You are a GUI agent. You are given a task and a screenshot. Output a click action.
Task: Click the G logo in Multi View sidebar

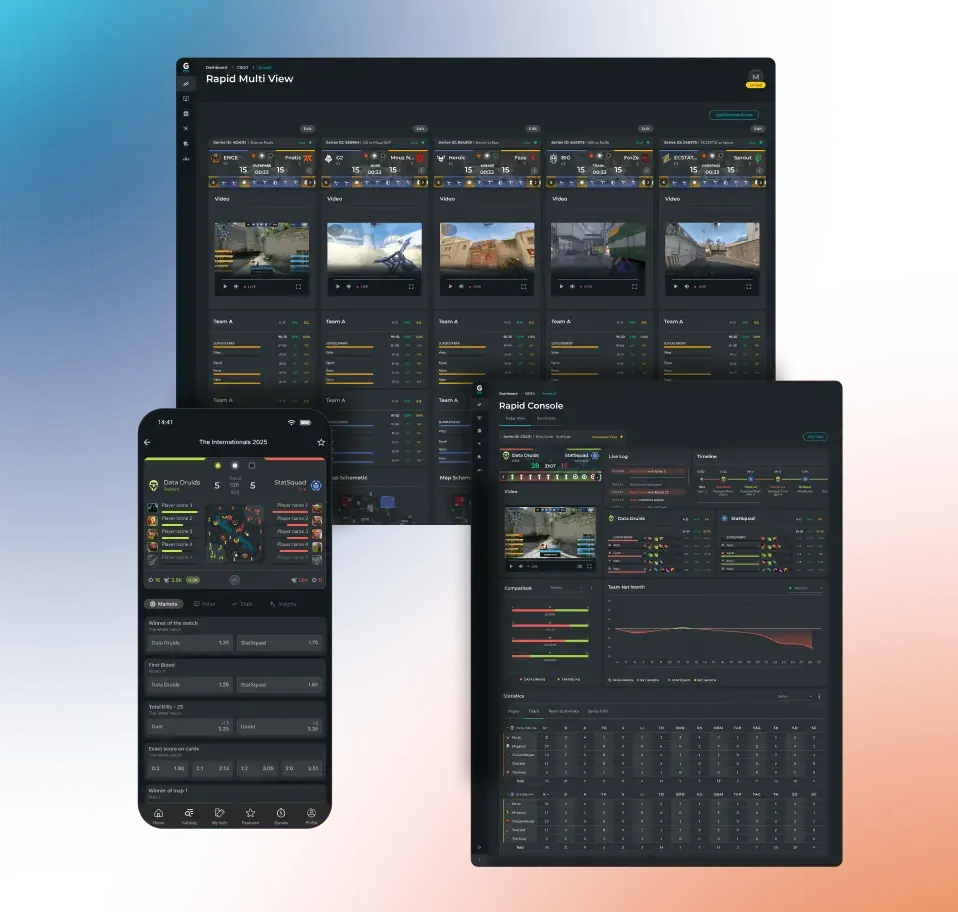click(x=185, y=66)
